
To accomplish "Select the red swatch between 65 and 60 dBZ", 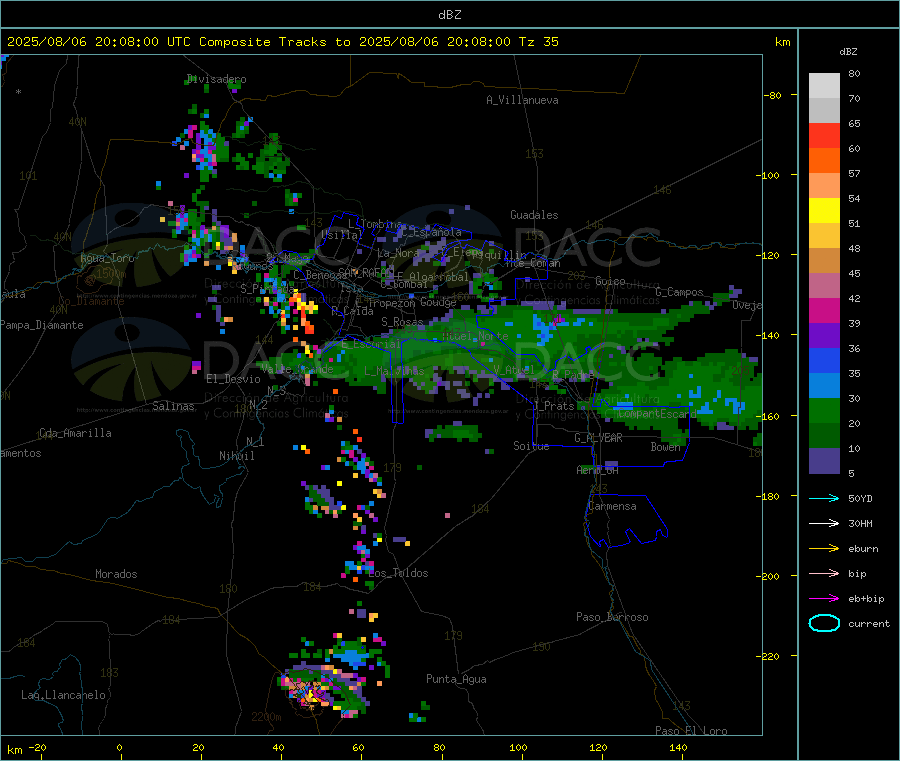I will (824, 135).
